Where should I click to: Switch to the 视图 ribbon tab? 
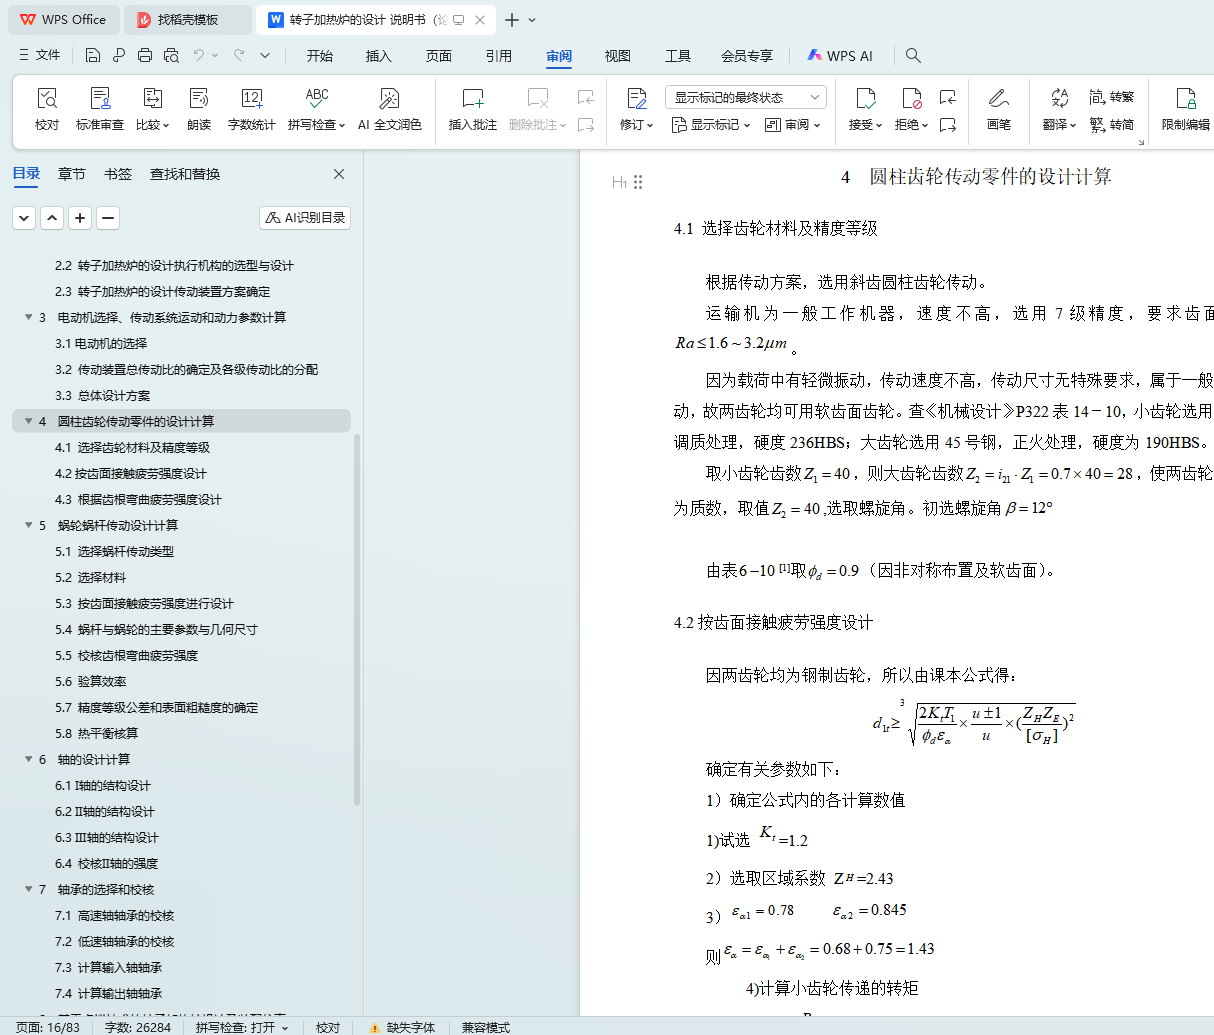618,56
